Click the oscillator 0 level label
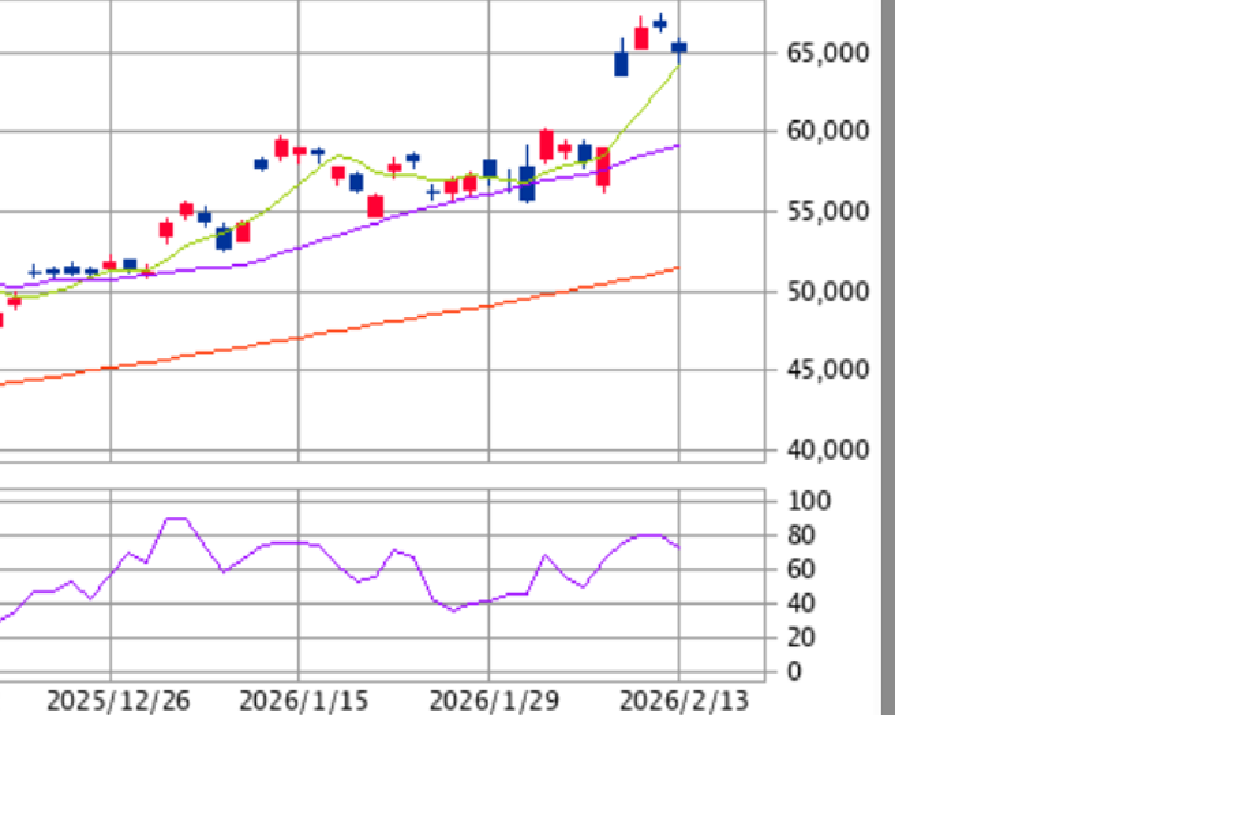Viewport: 1260px width, 815px height. [x=794, y=672]
